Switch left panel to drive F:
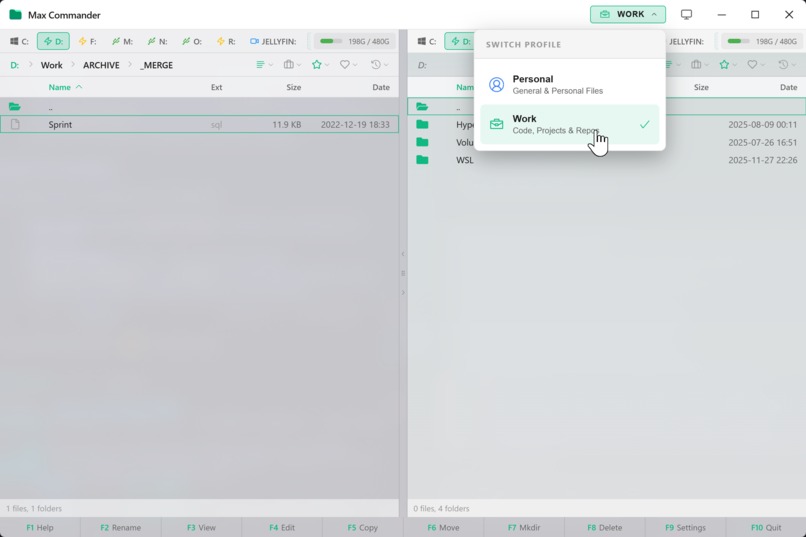This screenshot has width=806, height=537. [x=87, y=41]
